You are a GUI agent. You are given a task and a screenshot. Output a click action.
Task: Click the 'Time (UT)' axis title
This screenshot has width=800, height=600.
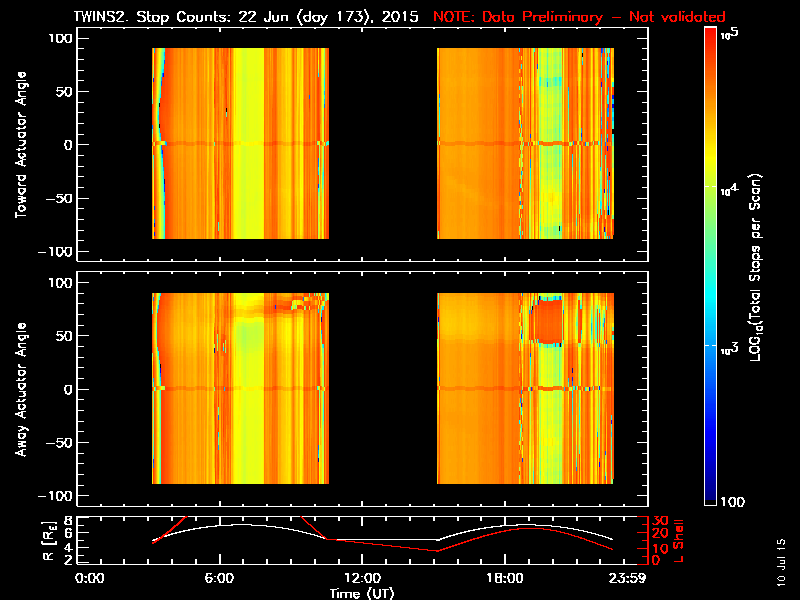(364, 592)
